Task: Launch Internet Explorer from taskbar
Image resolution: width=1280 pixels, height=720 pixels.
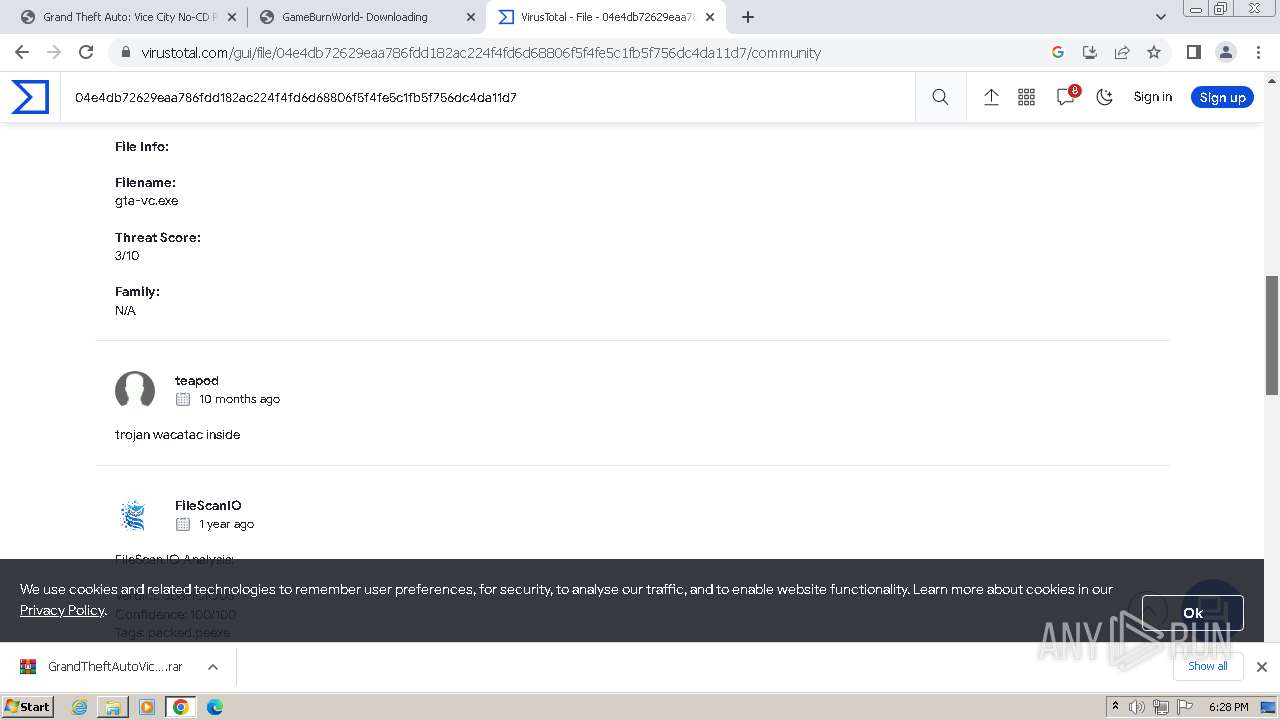Action: pos(80,707)
